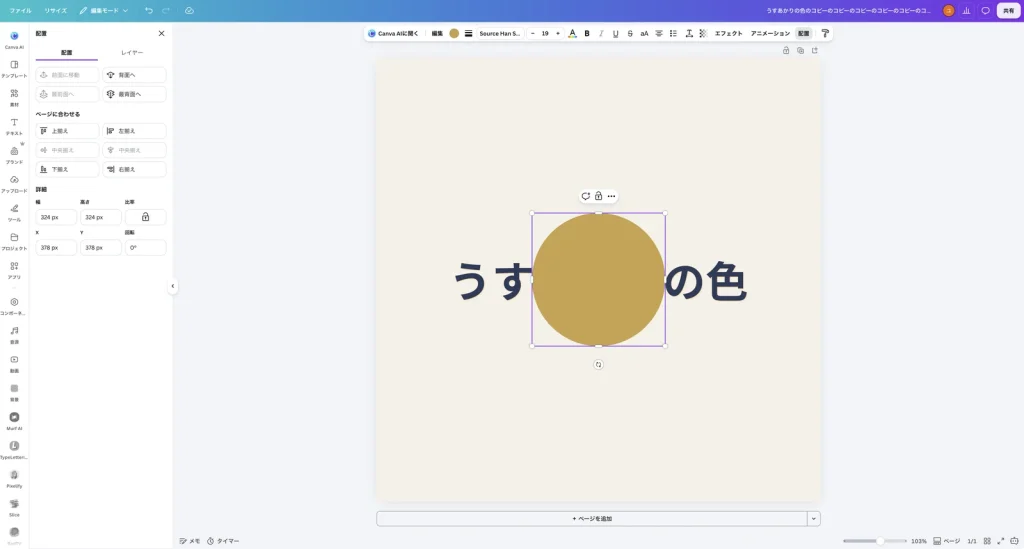
Task: Open the テンプレート (Templates) sidebar panel
Action: click(x=14, y=69)
